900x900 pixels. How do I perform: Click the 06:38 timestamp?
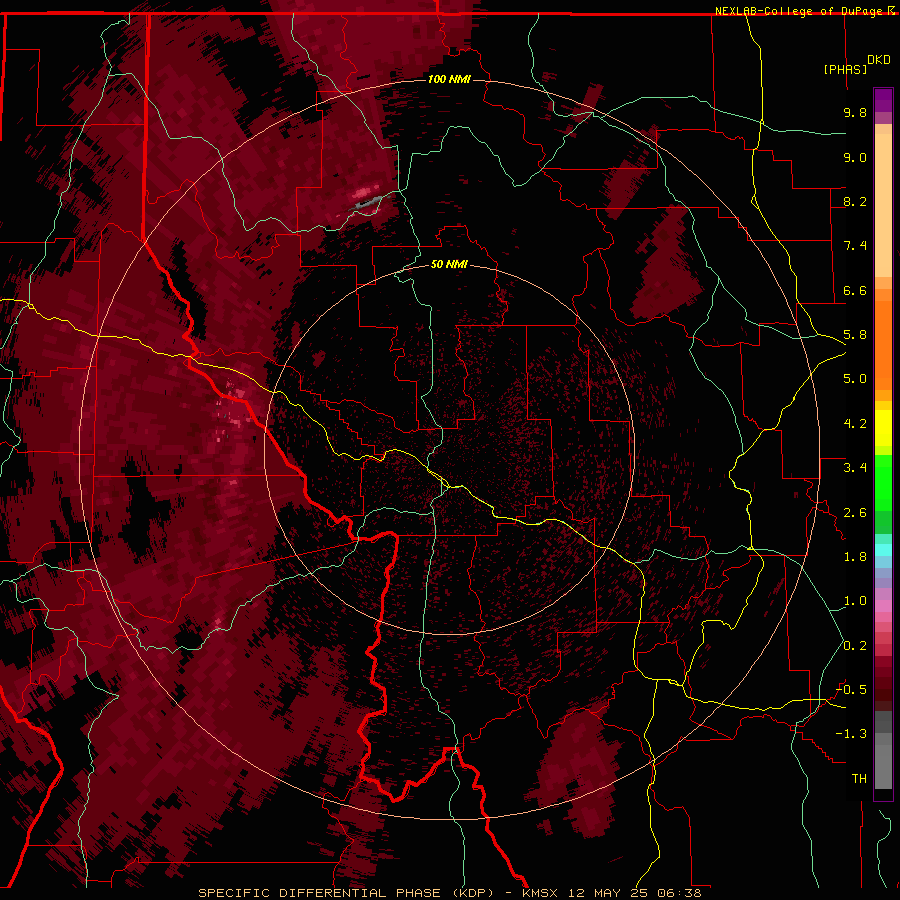680,893
